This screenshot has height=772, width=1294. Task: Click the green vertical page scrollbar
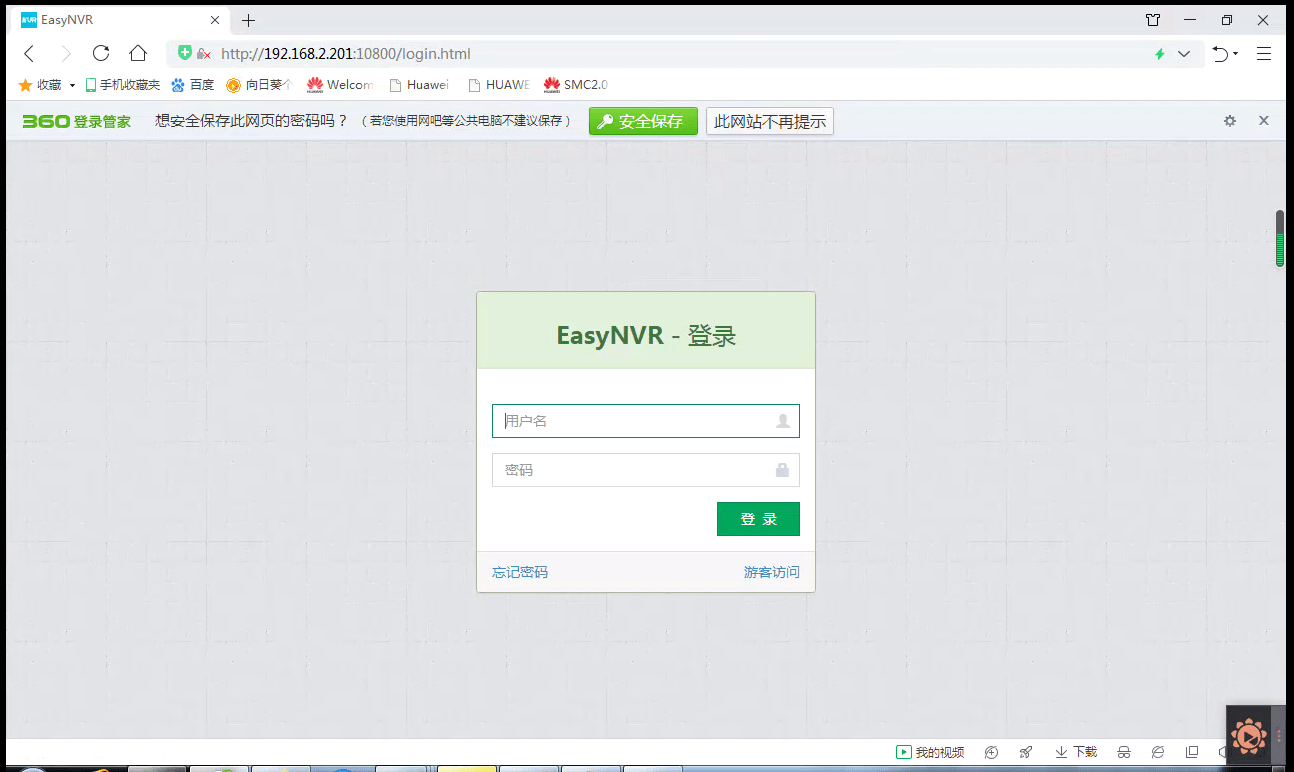tap(1279, 238)
